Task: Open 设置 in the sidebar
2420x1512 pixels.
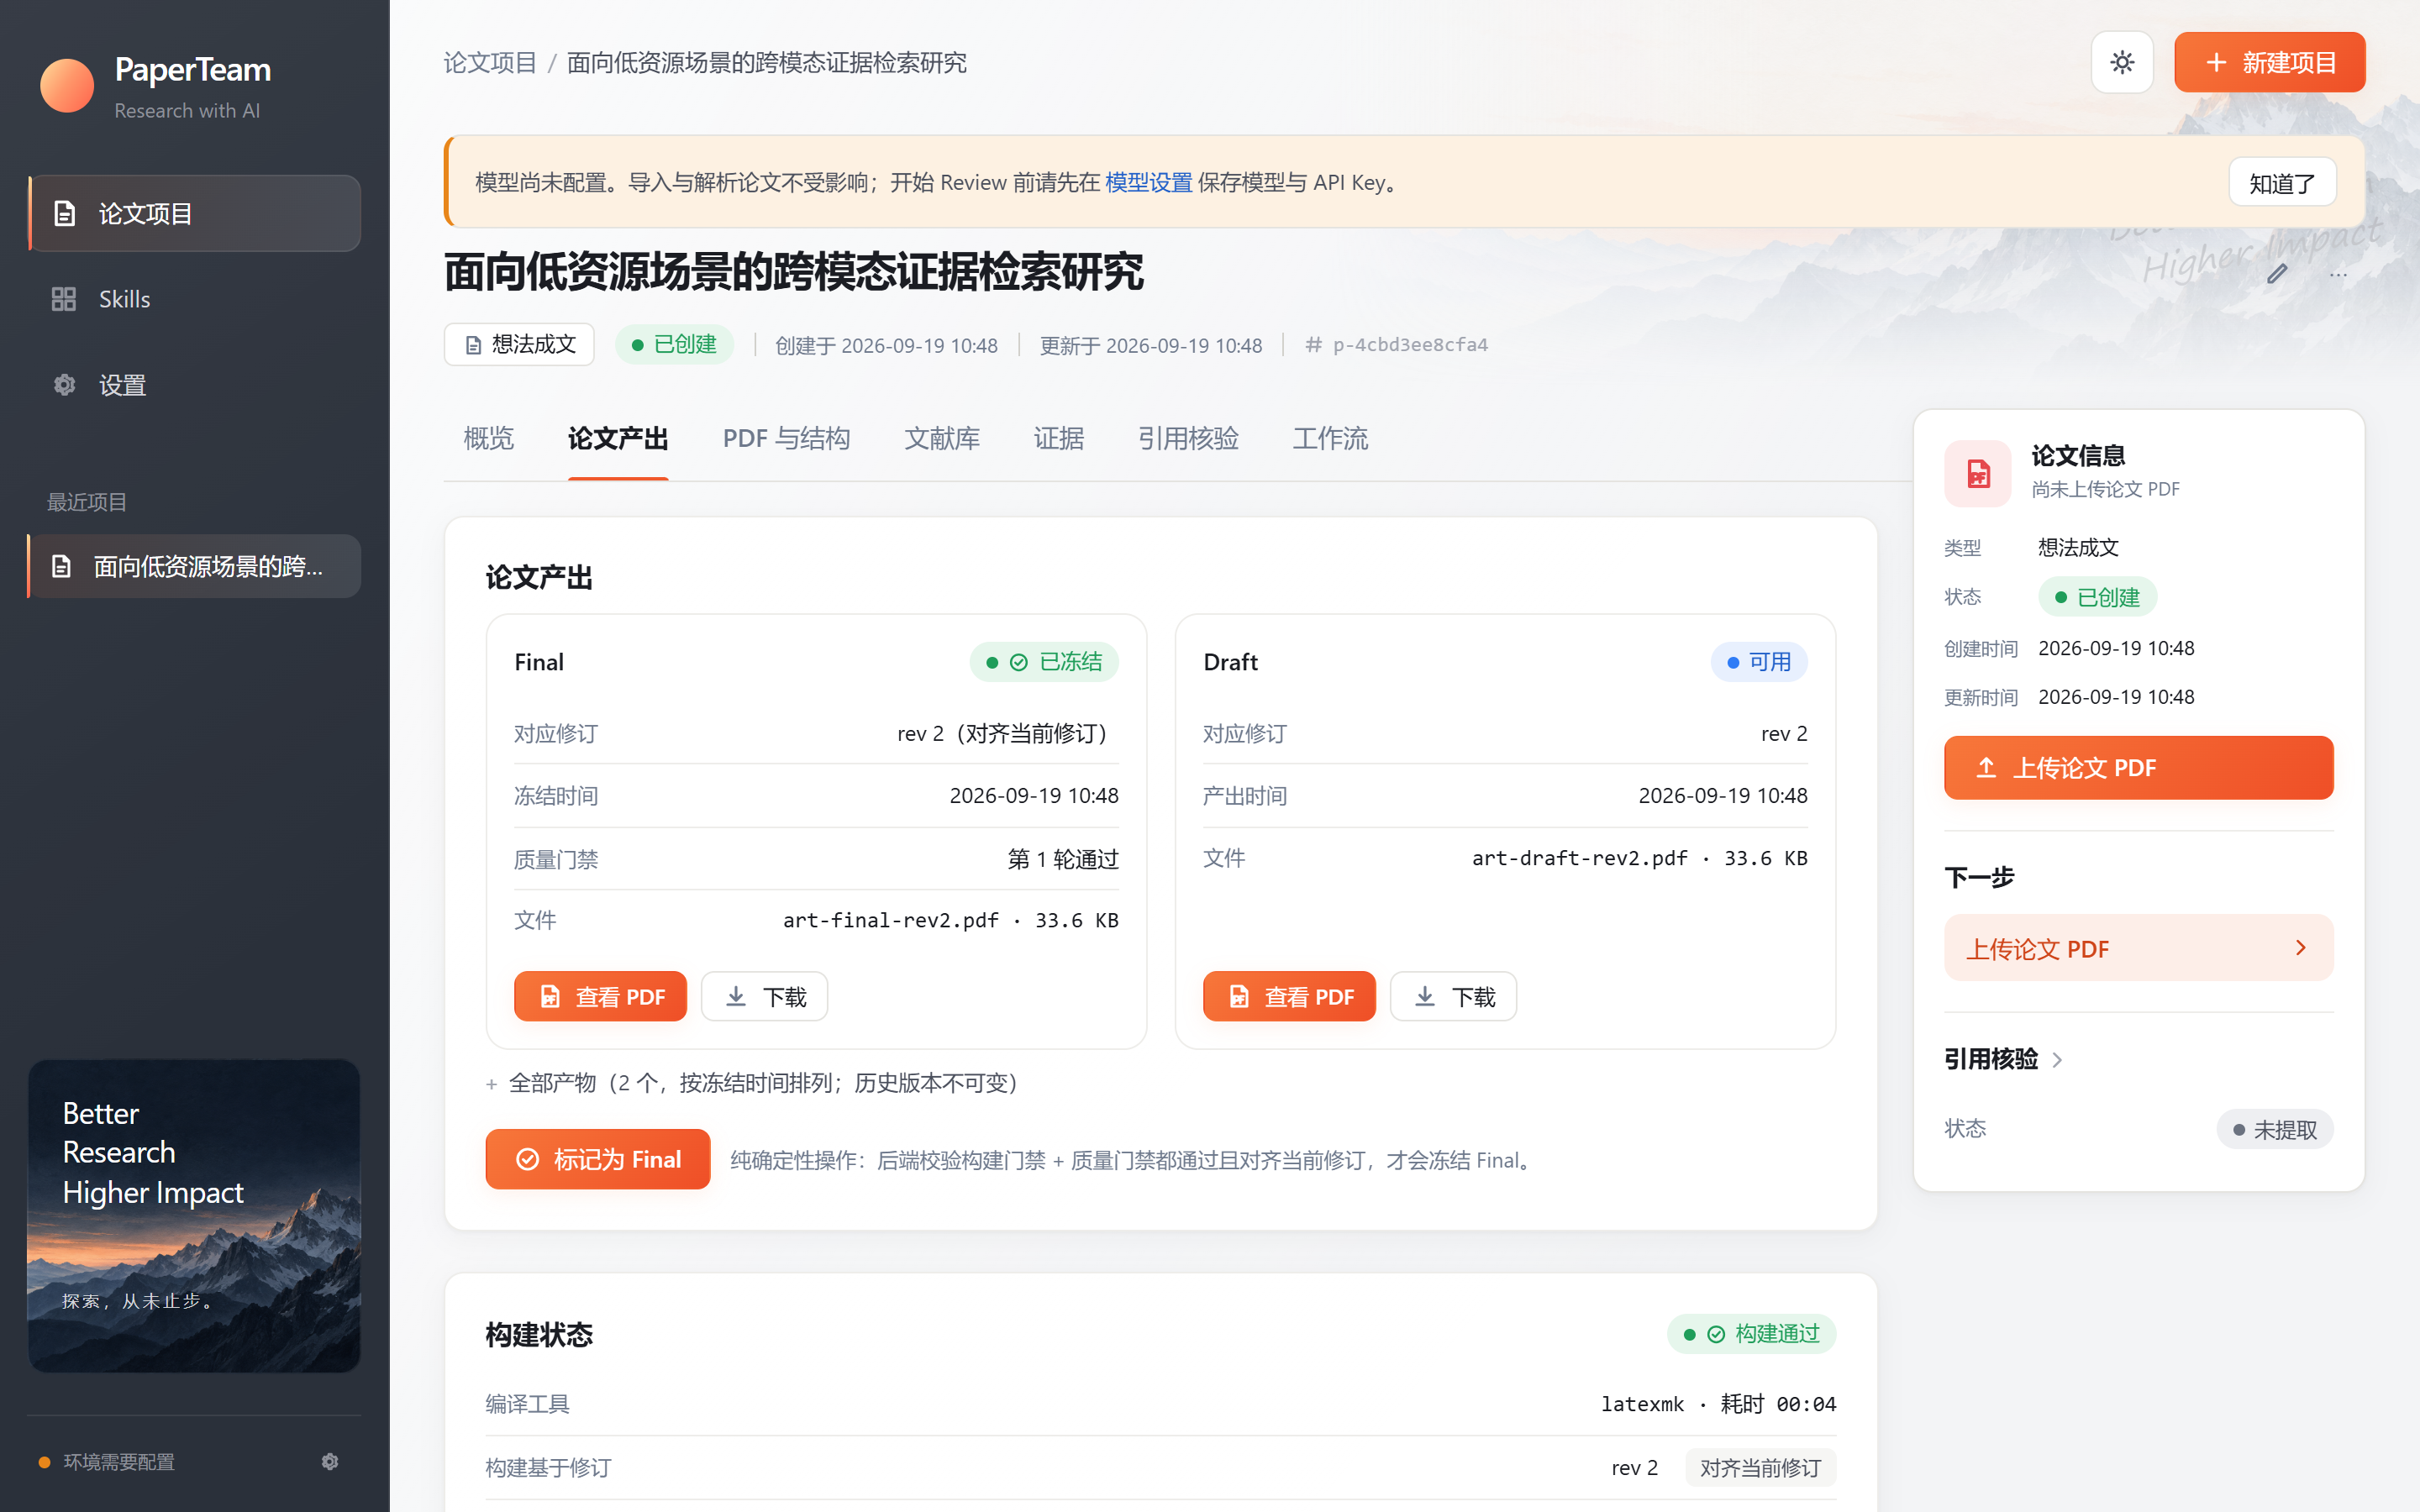Action: point(194,385)
